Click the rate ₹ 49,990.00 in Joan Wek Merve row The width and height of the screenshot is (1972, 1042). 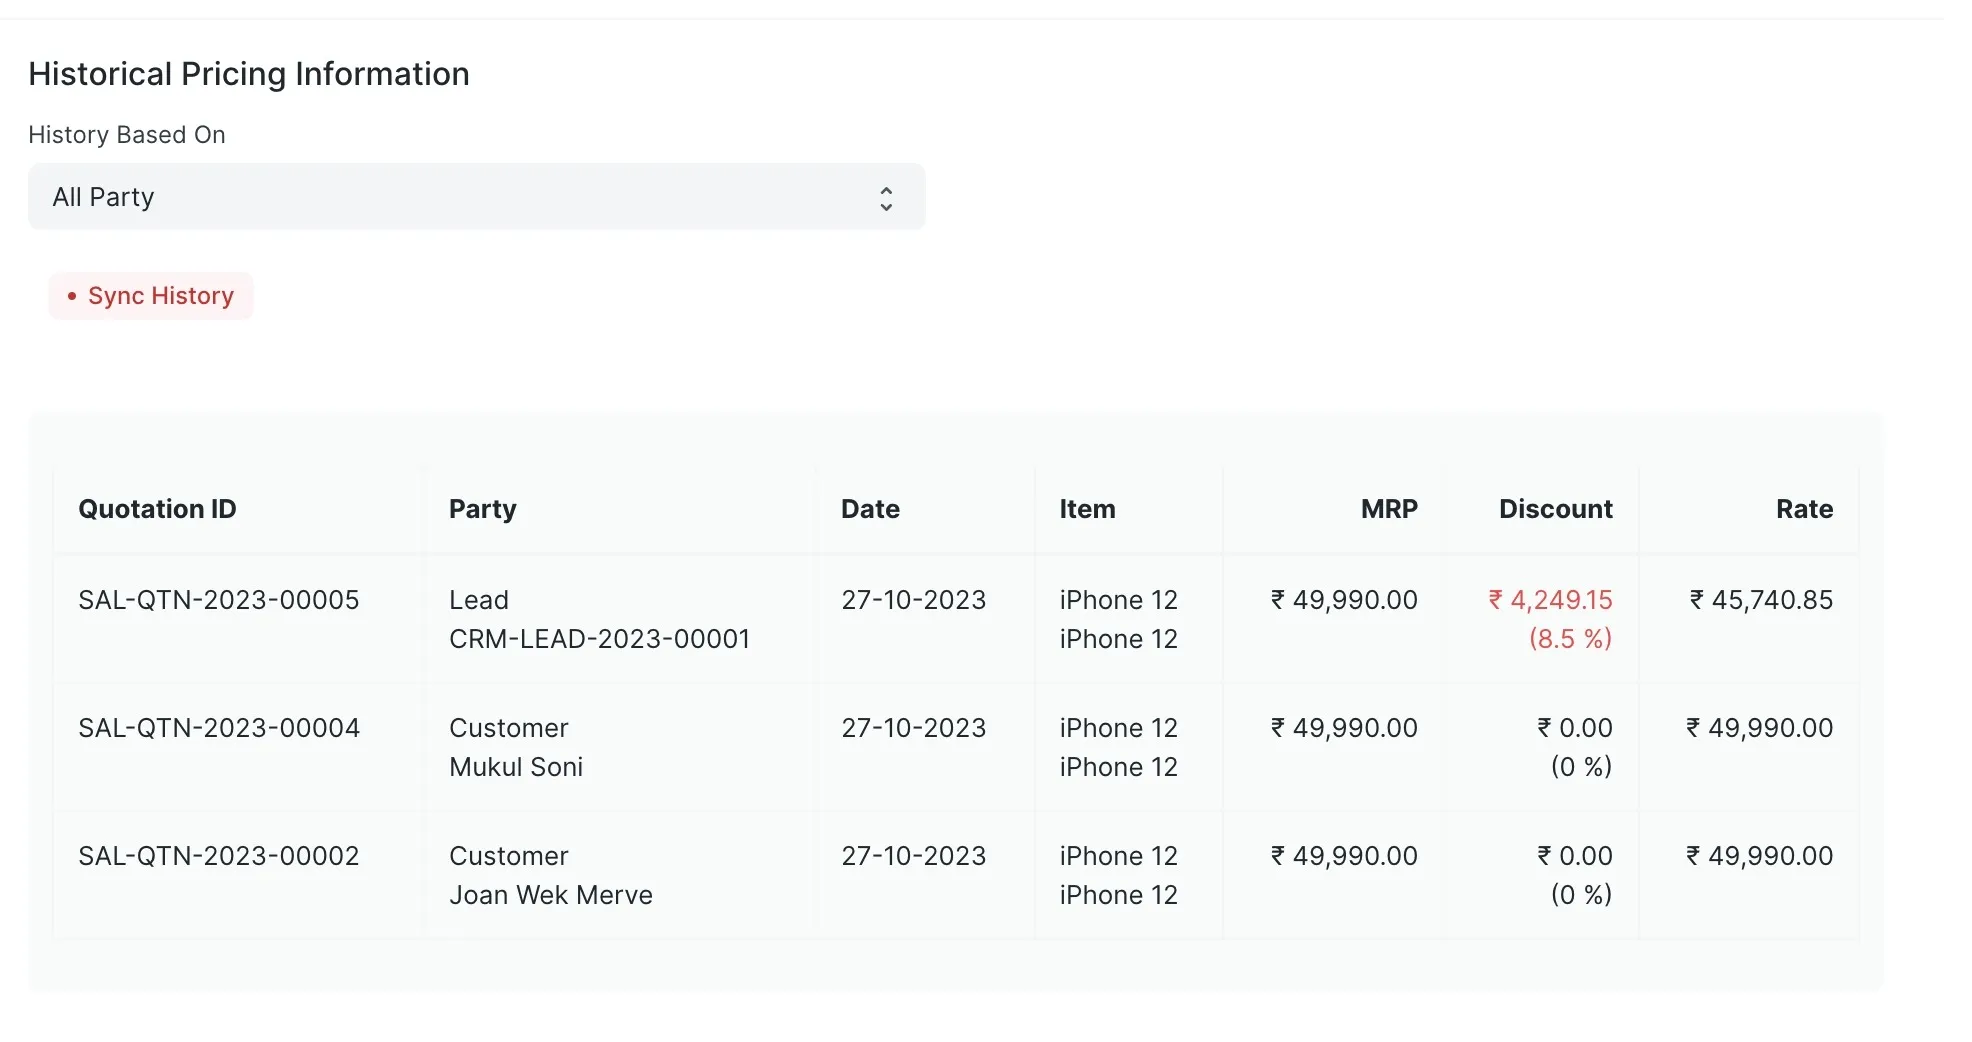click(x=1759, y=856)
